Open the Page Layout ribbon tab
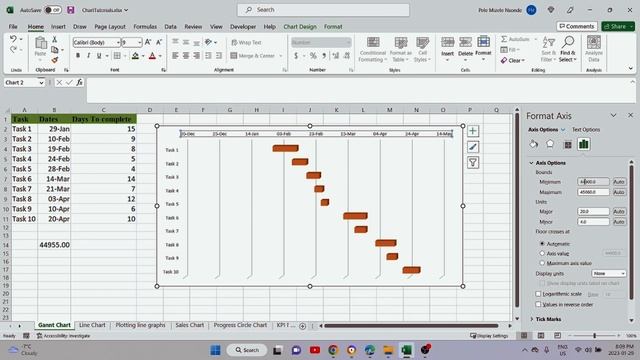The image size is (640, 360). click(110, 27)
